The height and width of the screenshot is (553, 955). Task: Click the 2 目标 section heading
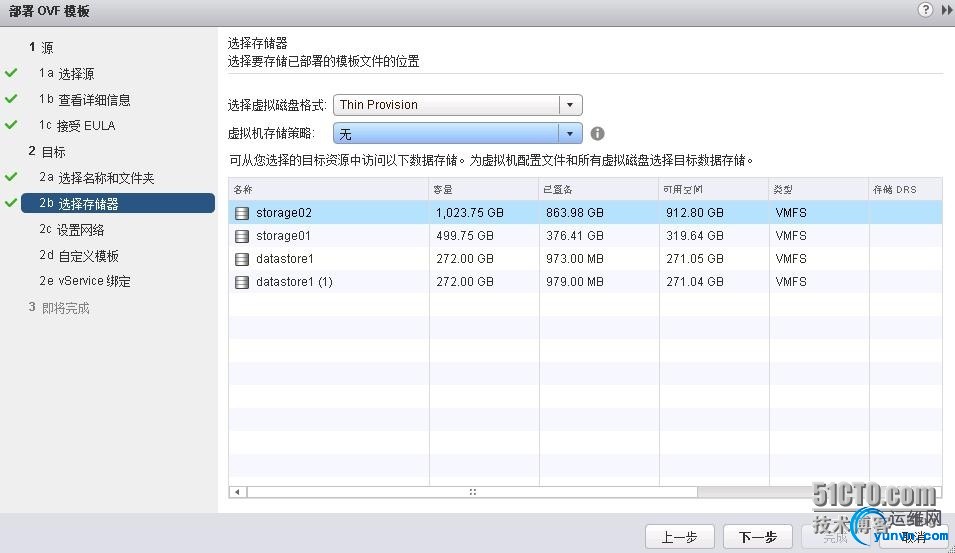[47, 151]
